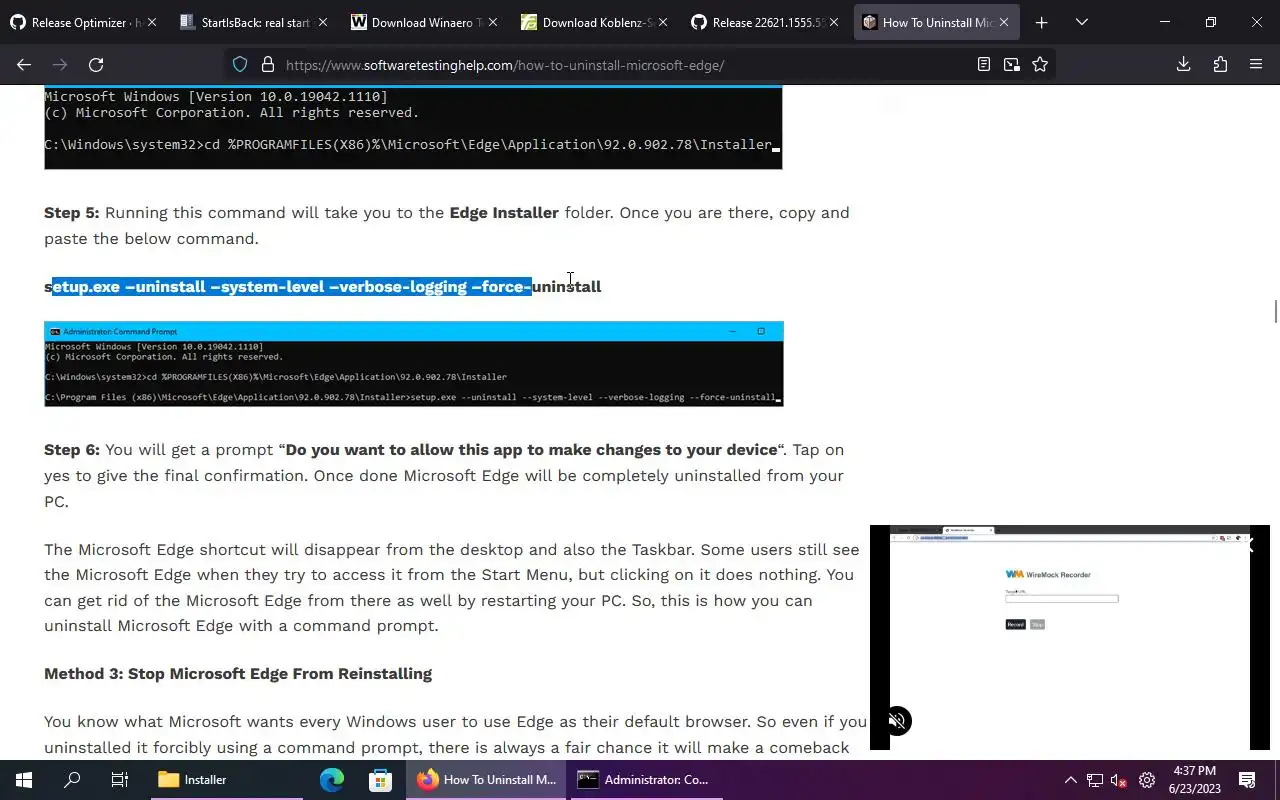The image size is (1280, 800).
Task: Open Task View on taskbar
Action: click(x=120, y=780)
